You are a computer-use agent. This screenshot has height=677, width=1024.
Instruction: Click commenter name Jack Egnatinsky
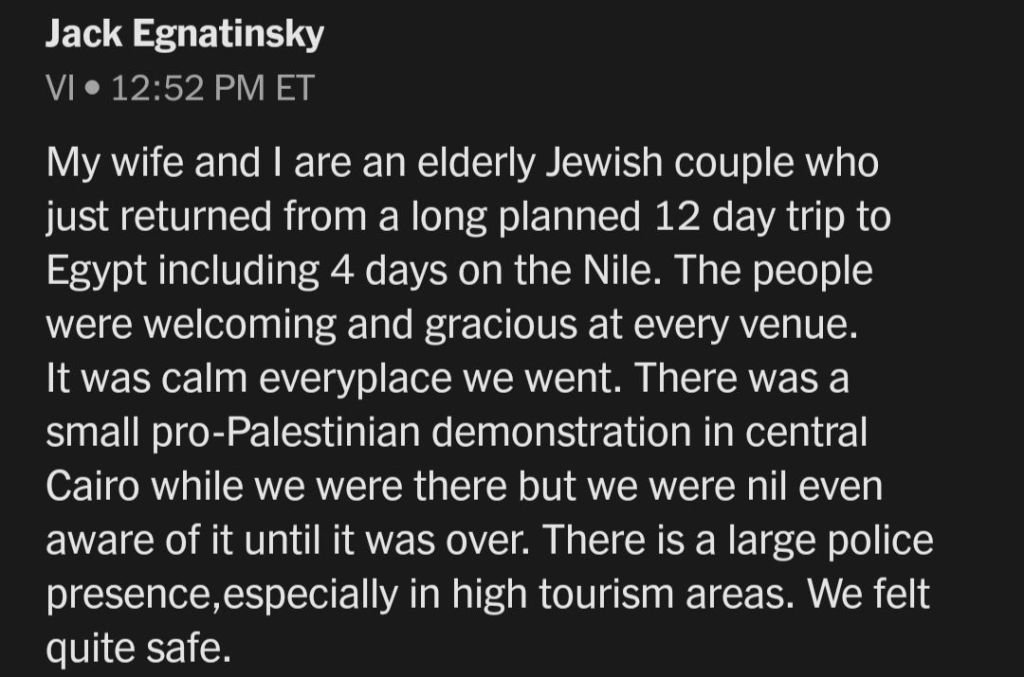pos(185,36)
